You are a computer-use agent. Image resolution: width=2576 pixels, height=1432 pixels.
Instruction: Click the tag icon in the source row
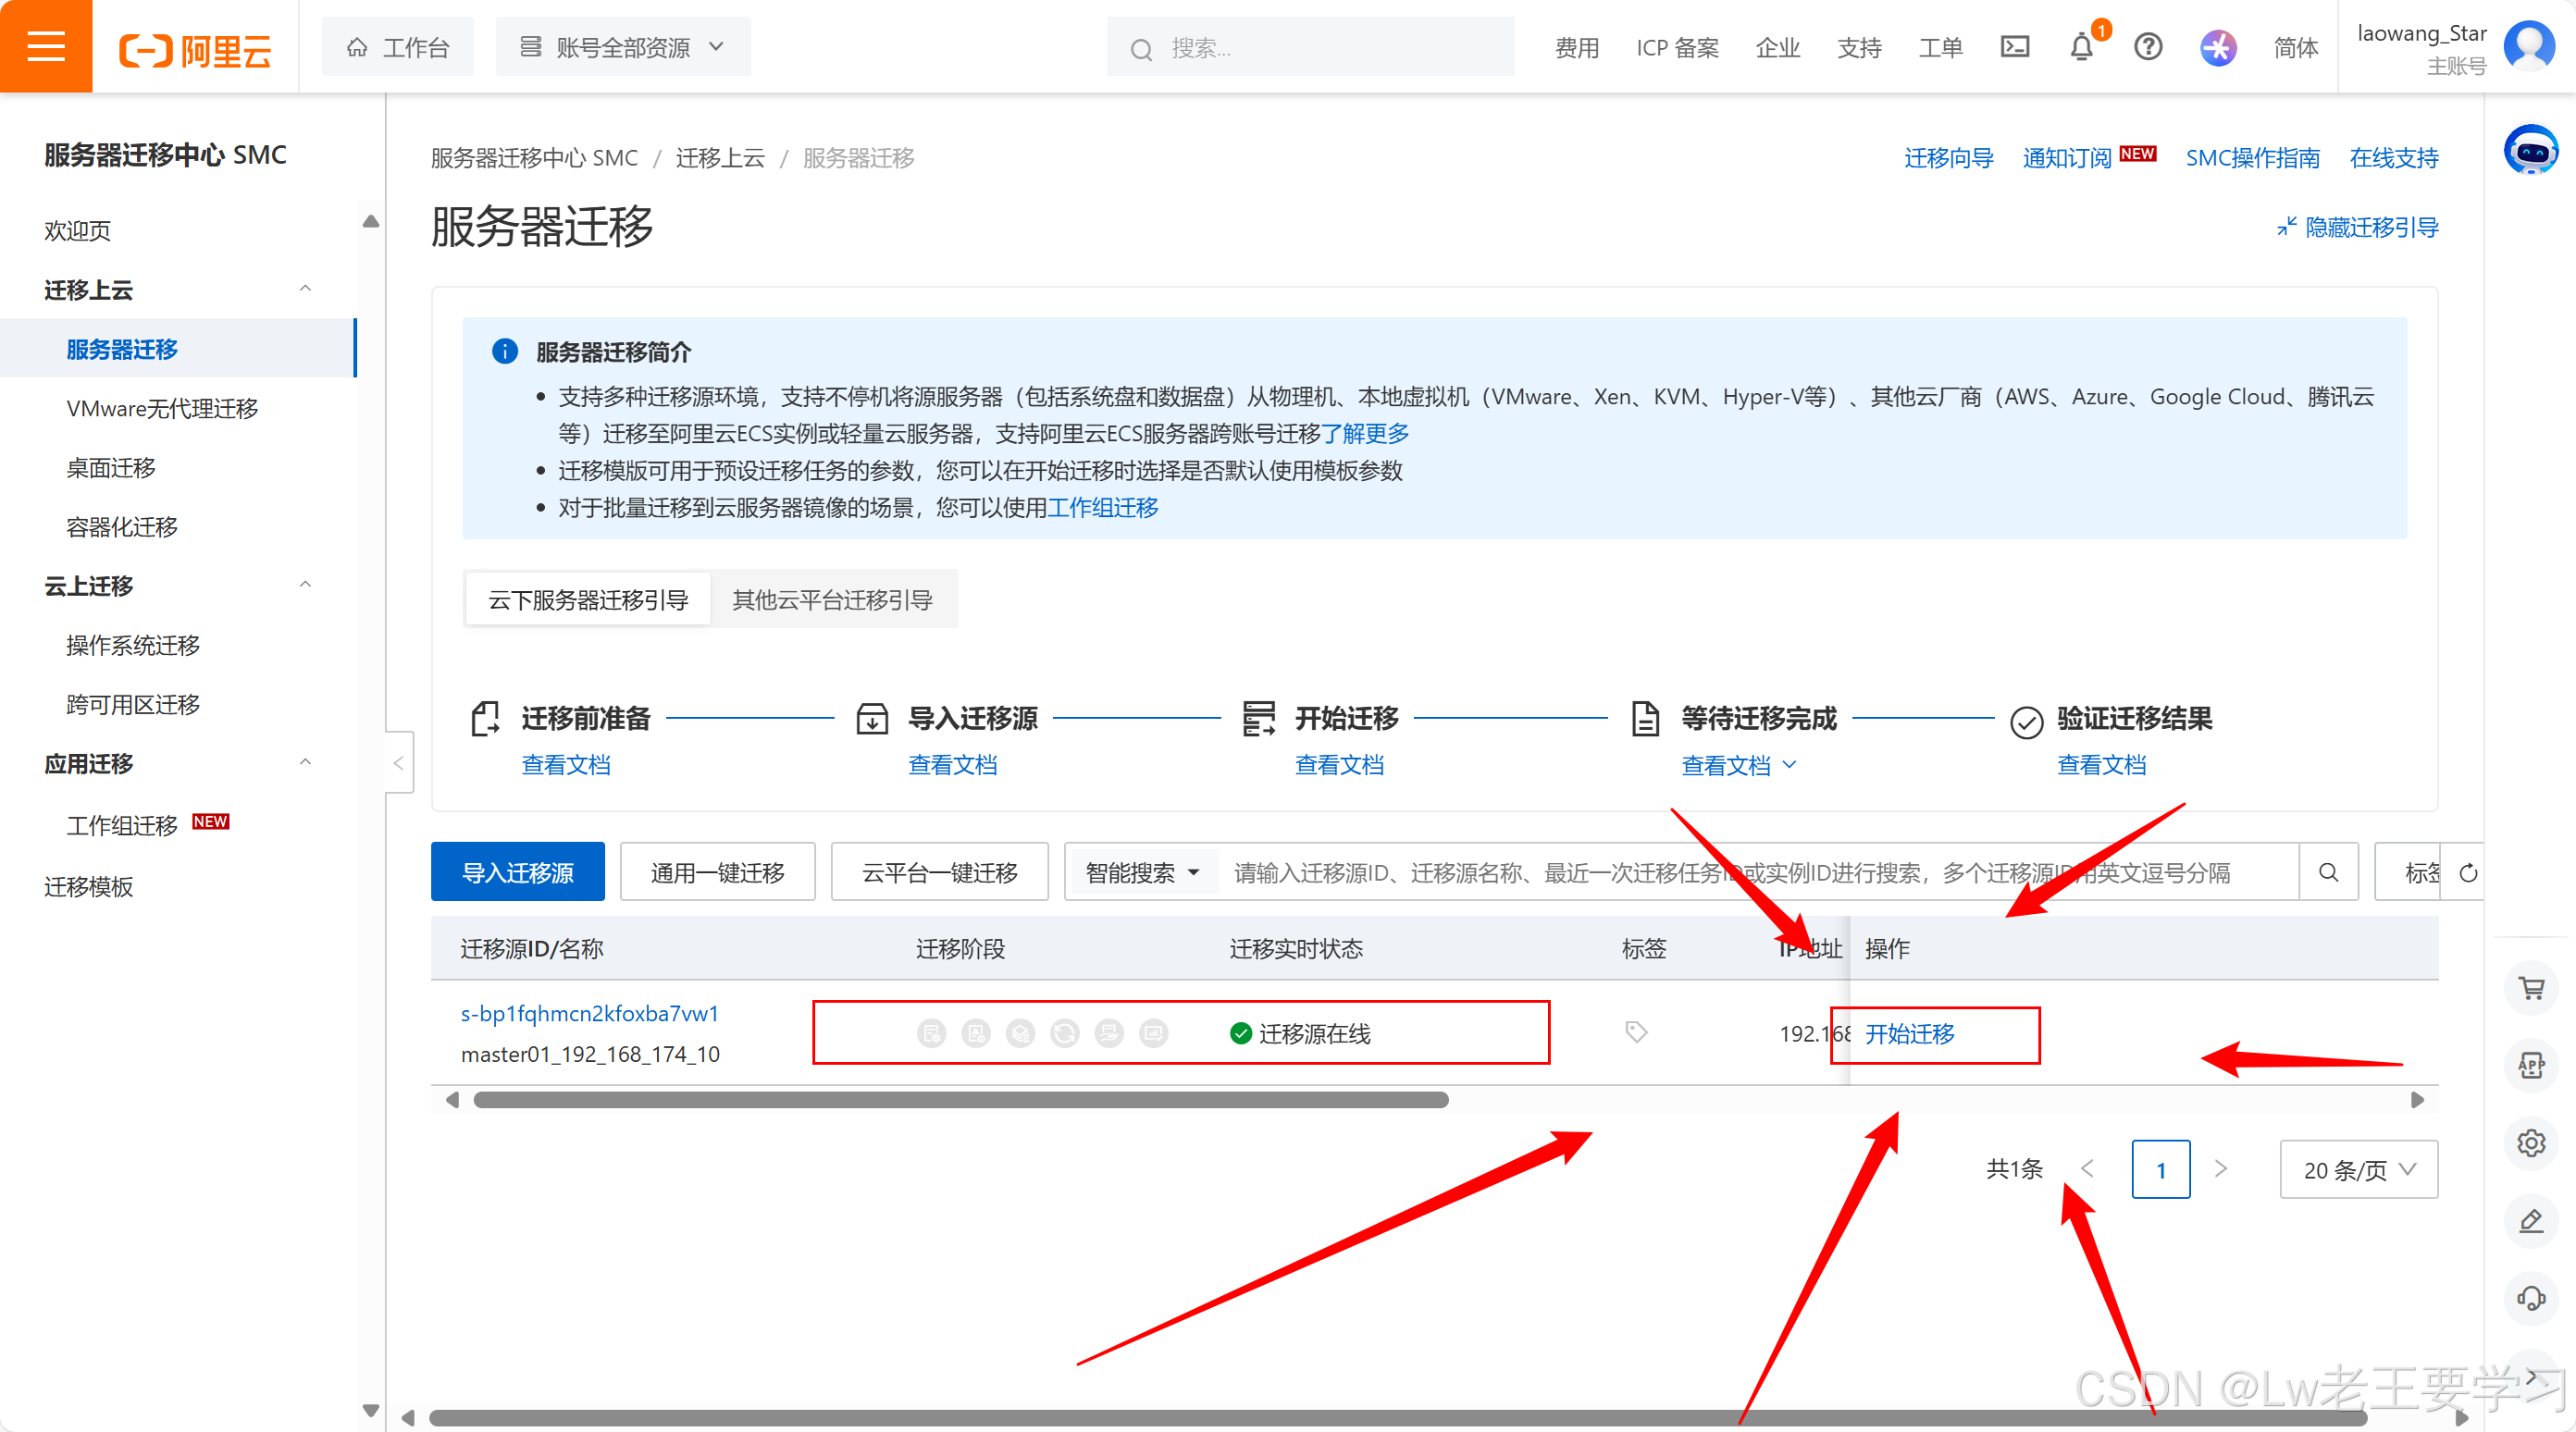point(1636,1032)
